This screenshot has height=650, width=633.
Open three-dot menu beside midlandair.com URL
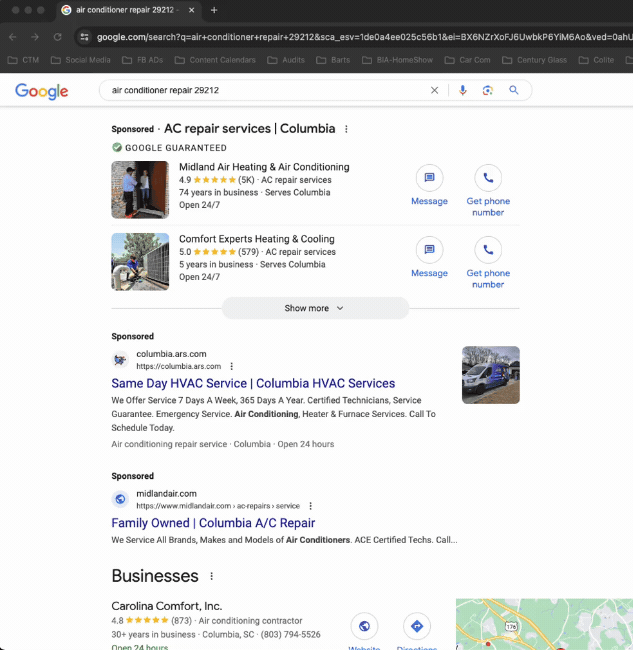(310, 506)
